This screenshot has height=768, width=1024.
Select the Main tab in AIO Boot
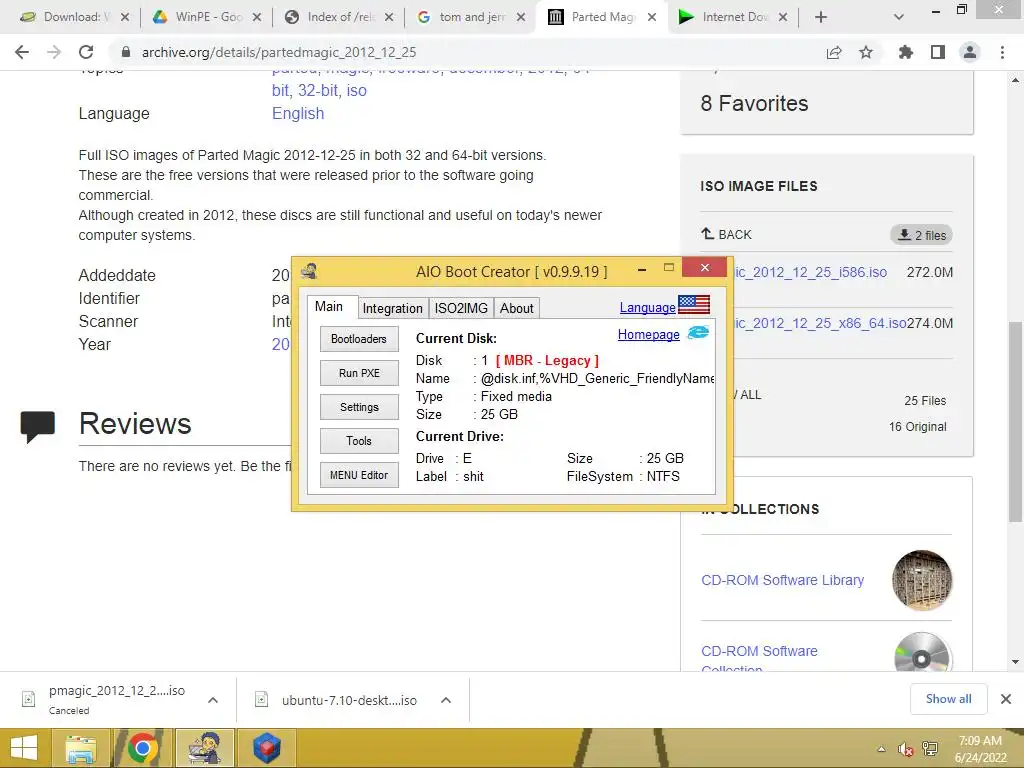point(329,306)
